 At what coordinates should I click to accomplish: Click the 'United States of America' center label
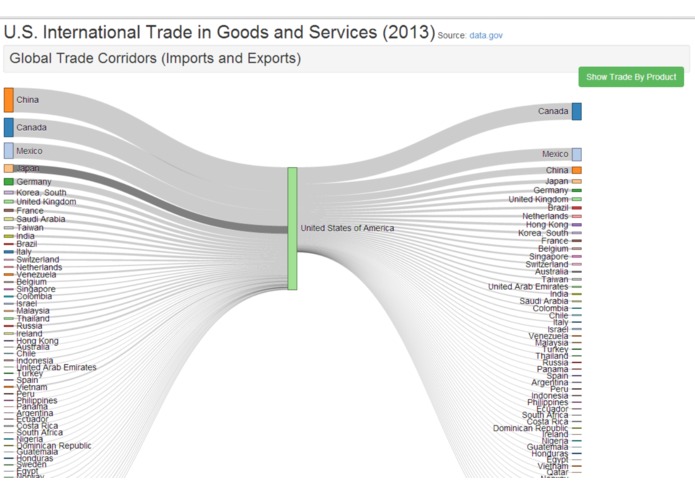(x=348, y=228)
